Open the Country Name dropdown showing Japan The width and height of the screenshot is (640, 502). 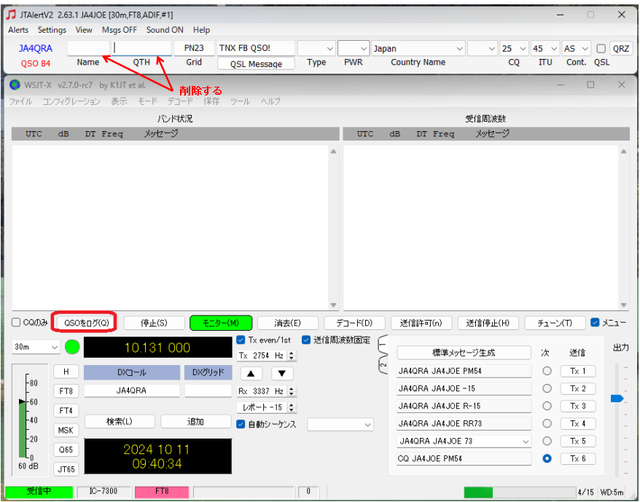(418, 49)
